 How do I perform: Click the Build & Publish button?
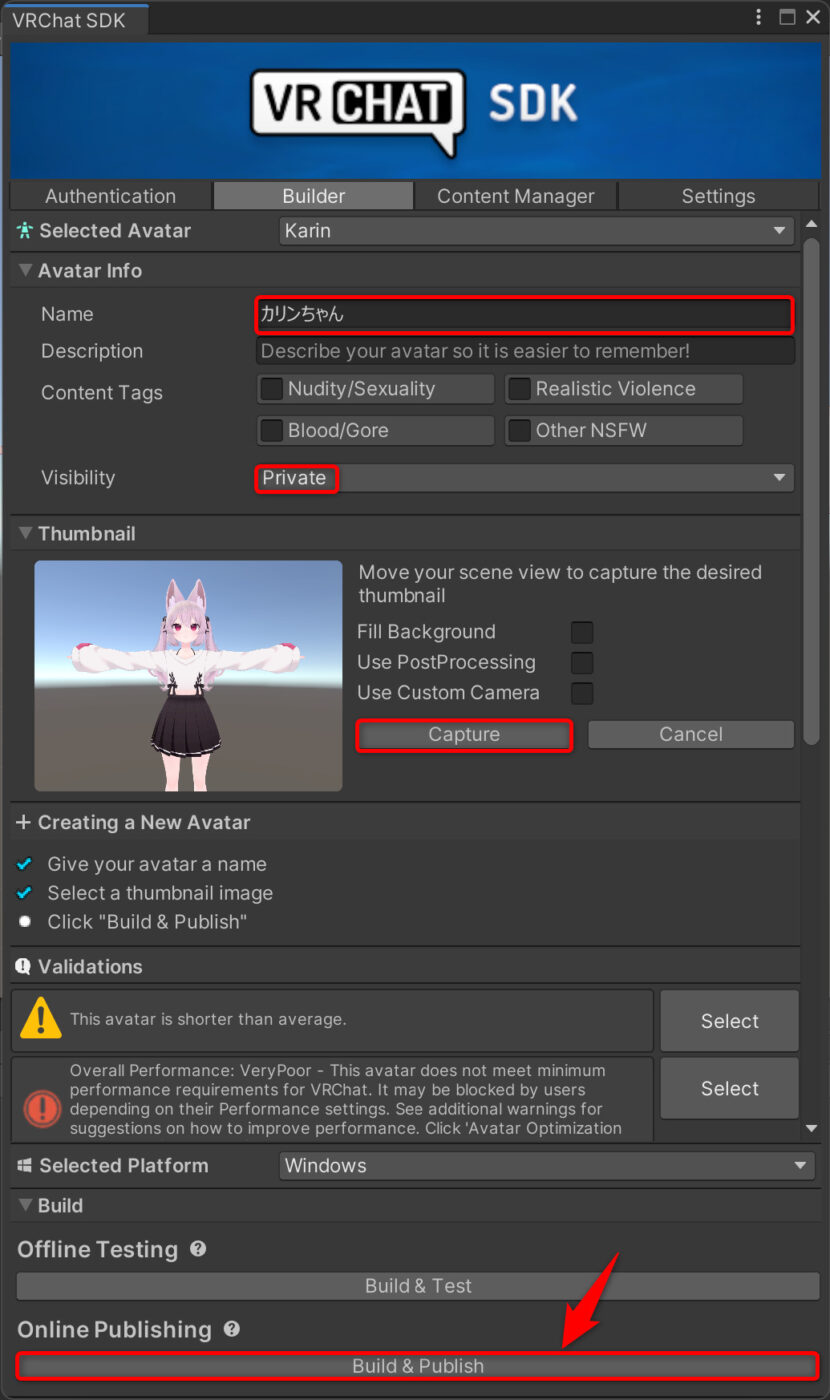point(418,1366)
